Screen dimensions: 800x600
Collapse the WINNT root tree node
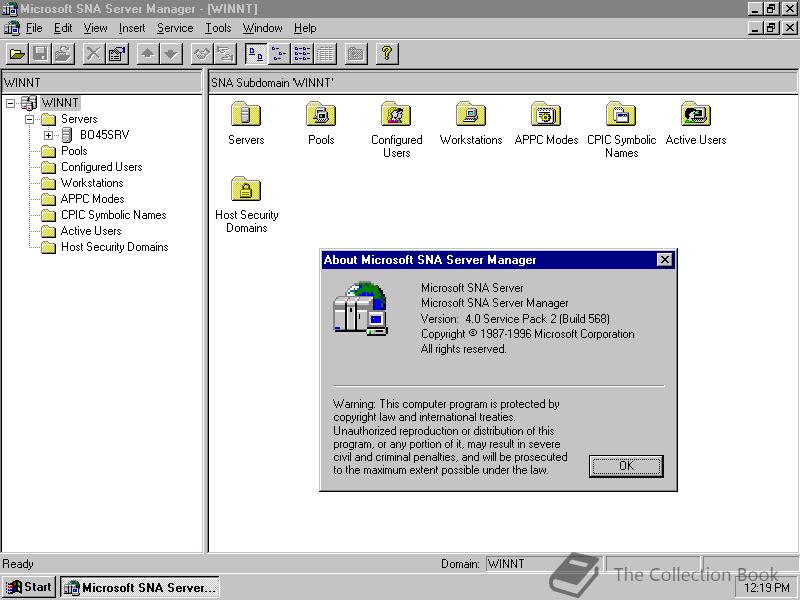tap(10, 104)
